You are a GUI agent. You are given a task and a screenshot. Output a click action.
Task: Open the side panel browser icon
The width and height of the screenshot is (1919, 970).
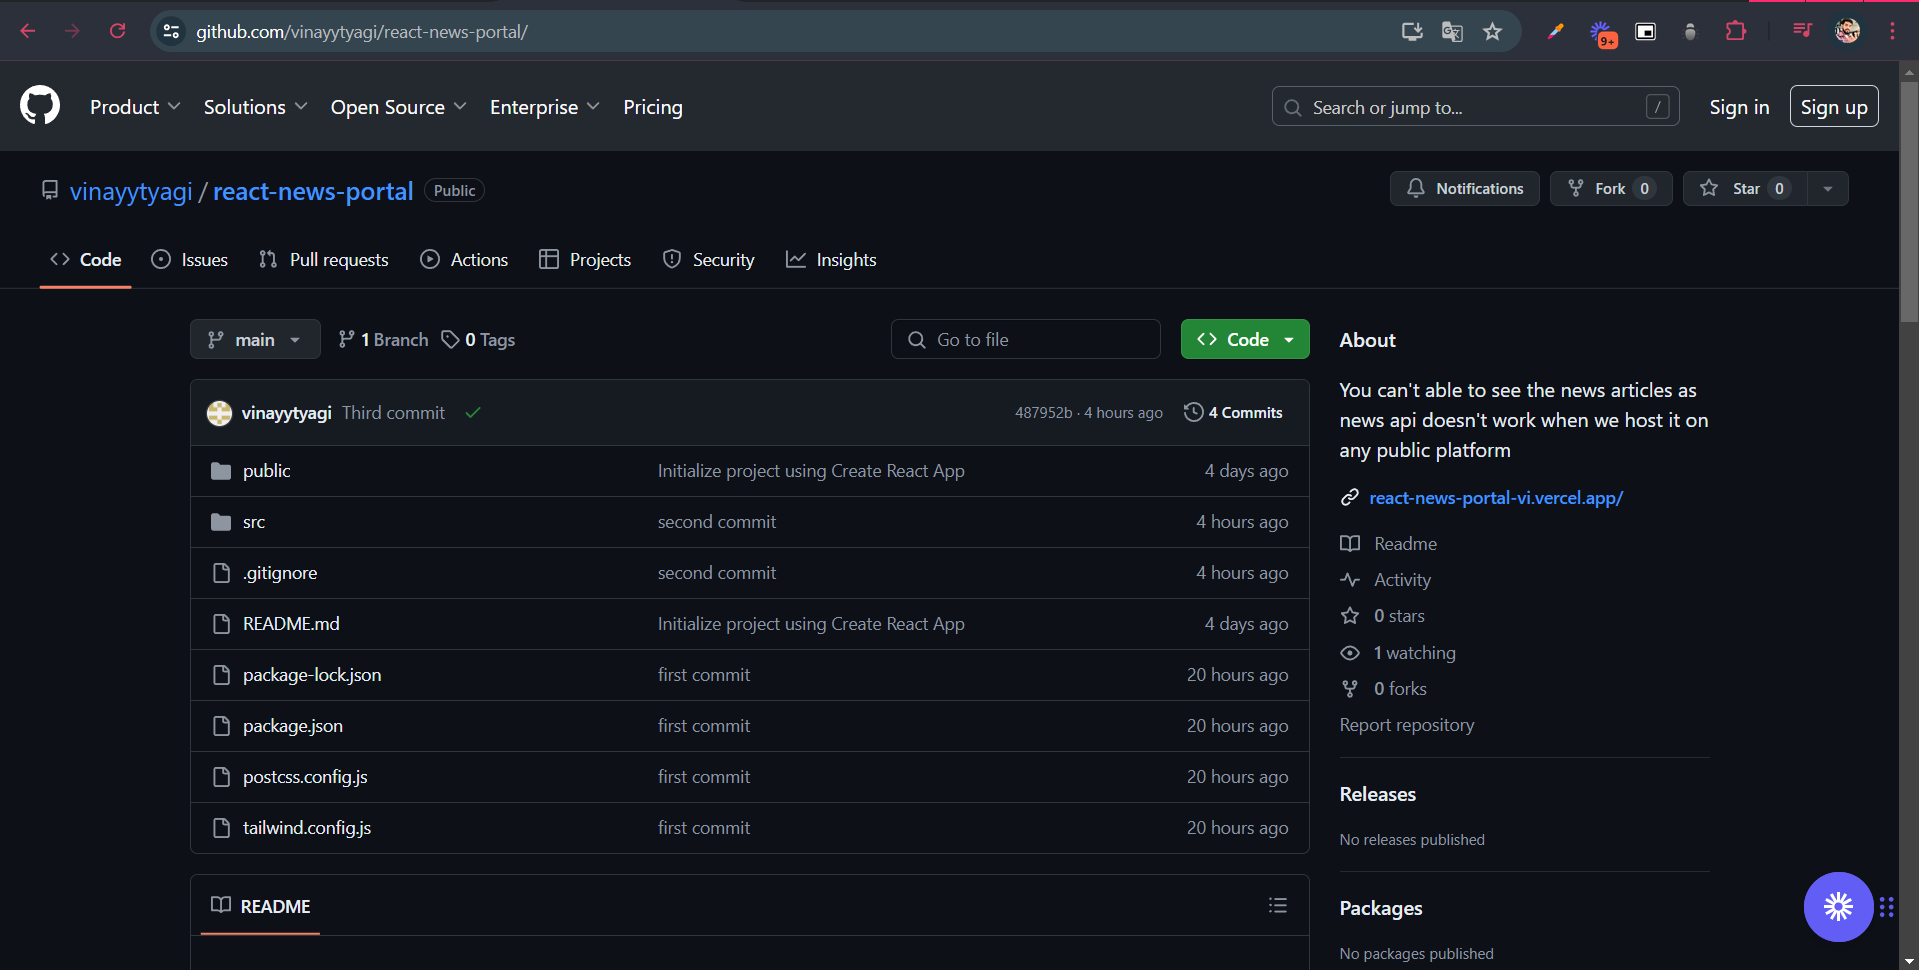(1645, 31)
